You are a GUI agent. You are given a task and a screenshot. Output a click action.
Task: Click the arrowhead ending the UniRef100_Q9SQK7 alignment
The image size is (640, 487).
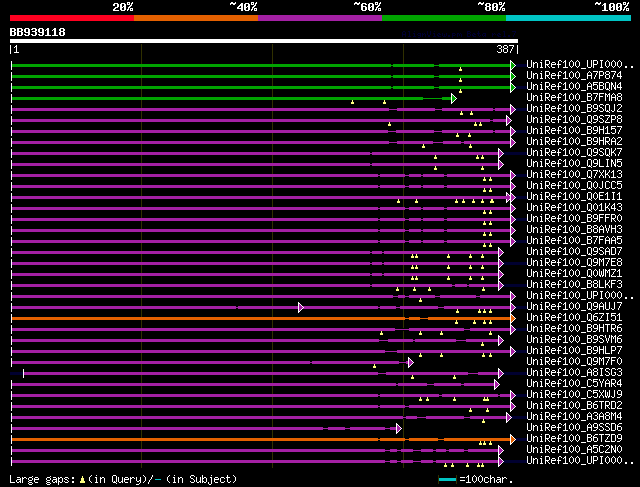pos(501,153)
